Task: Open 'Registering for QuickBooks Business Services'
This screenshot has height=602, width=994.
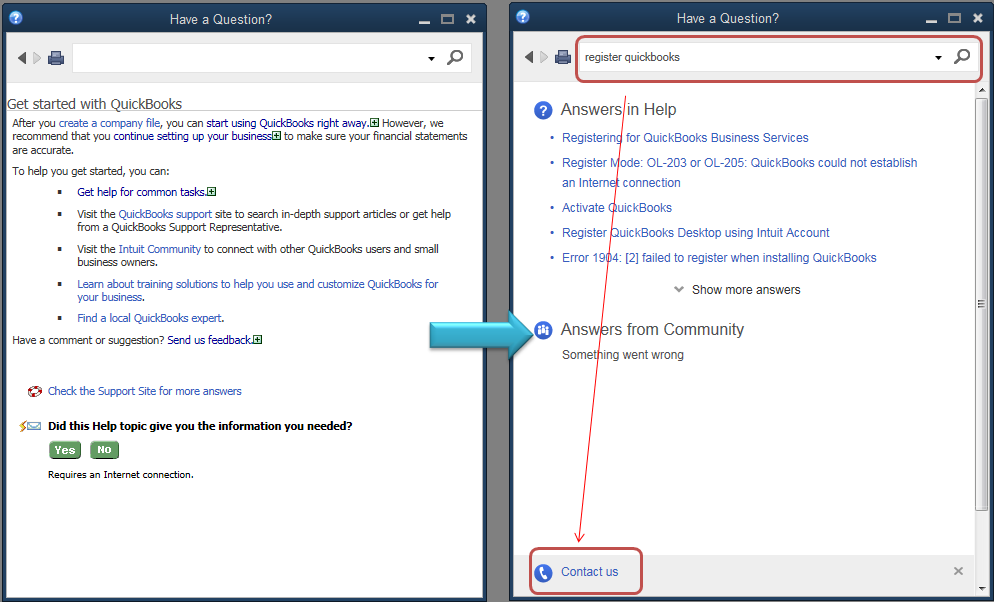Action: point(685,138)
